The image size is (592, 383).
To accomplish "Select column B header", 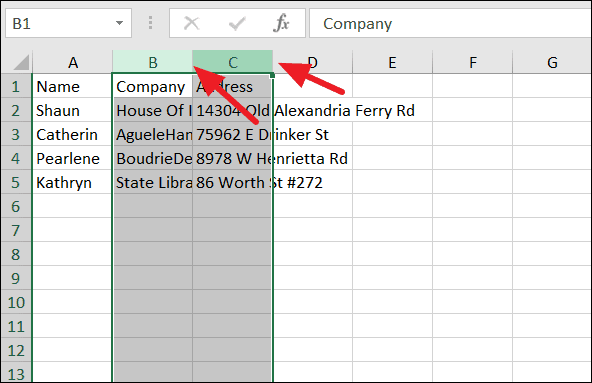I will pyautogui.click(x=153, y=62).
